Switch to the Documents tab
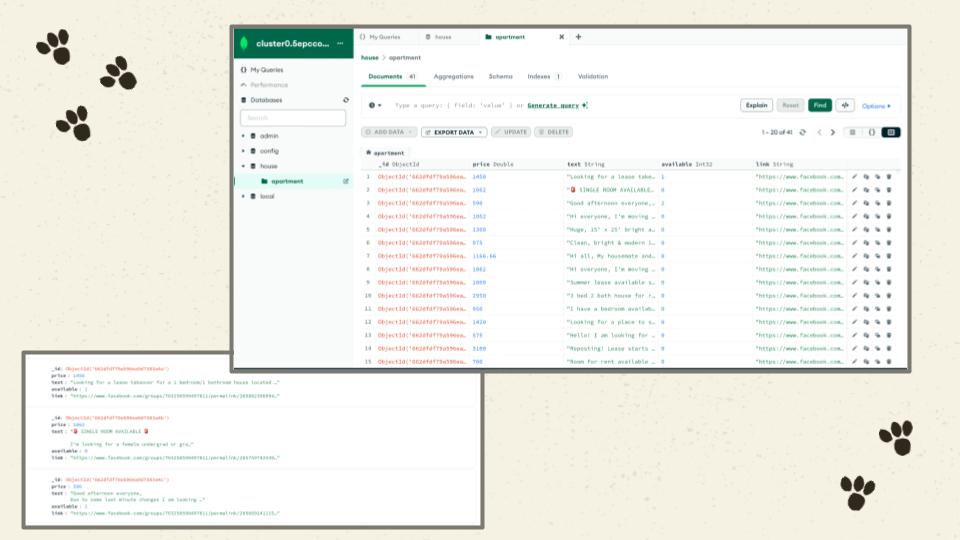Viewport: 960px width, 540px height. coord(392,77)
